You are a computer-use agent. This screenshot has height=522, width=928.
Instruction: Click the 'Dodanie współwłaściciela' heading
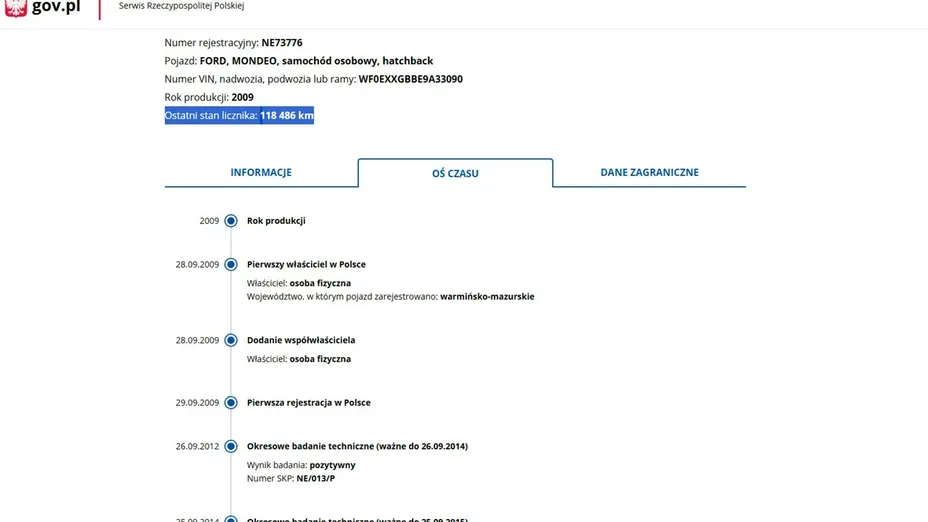(301, 340)
